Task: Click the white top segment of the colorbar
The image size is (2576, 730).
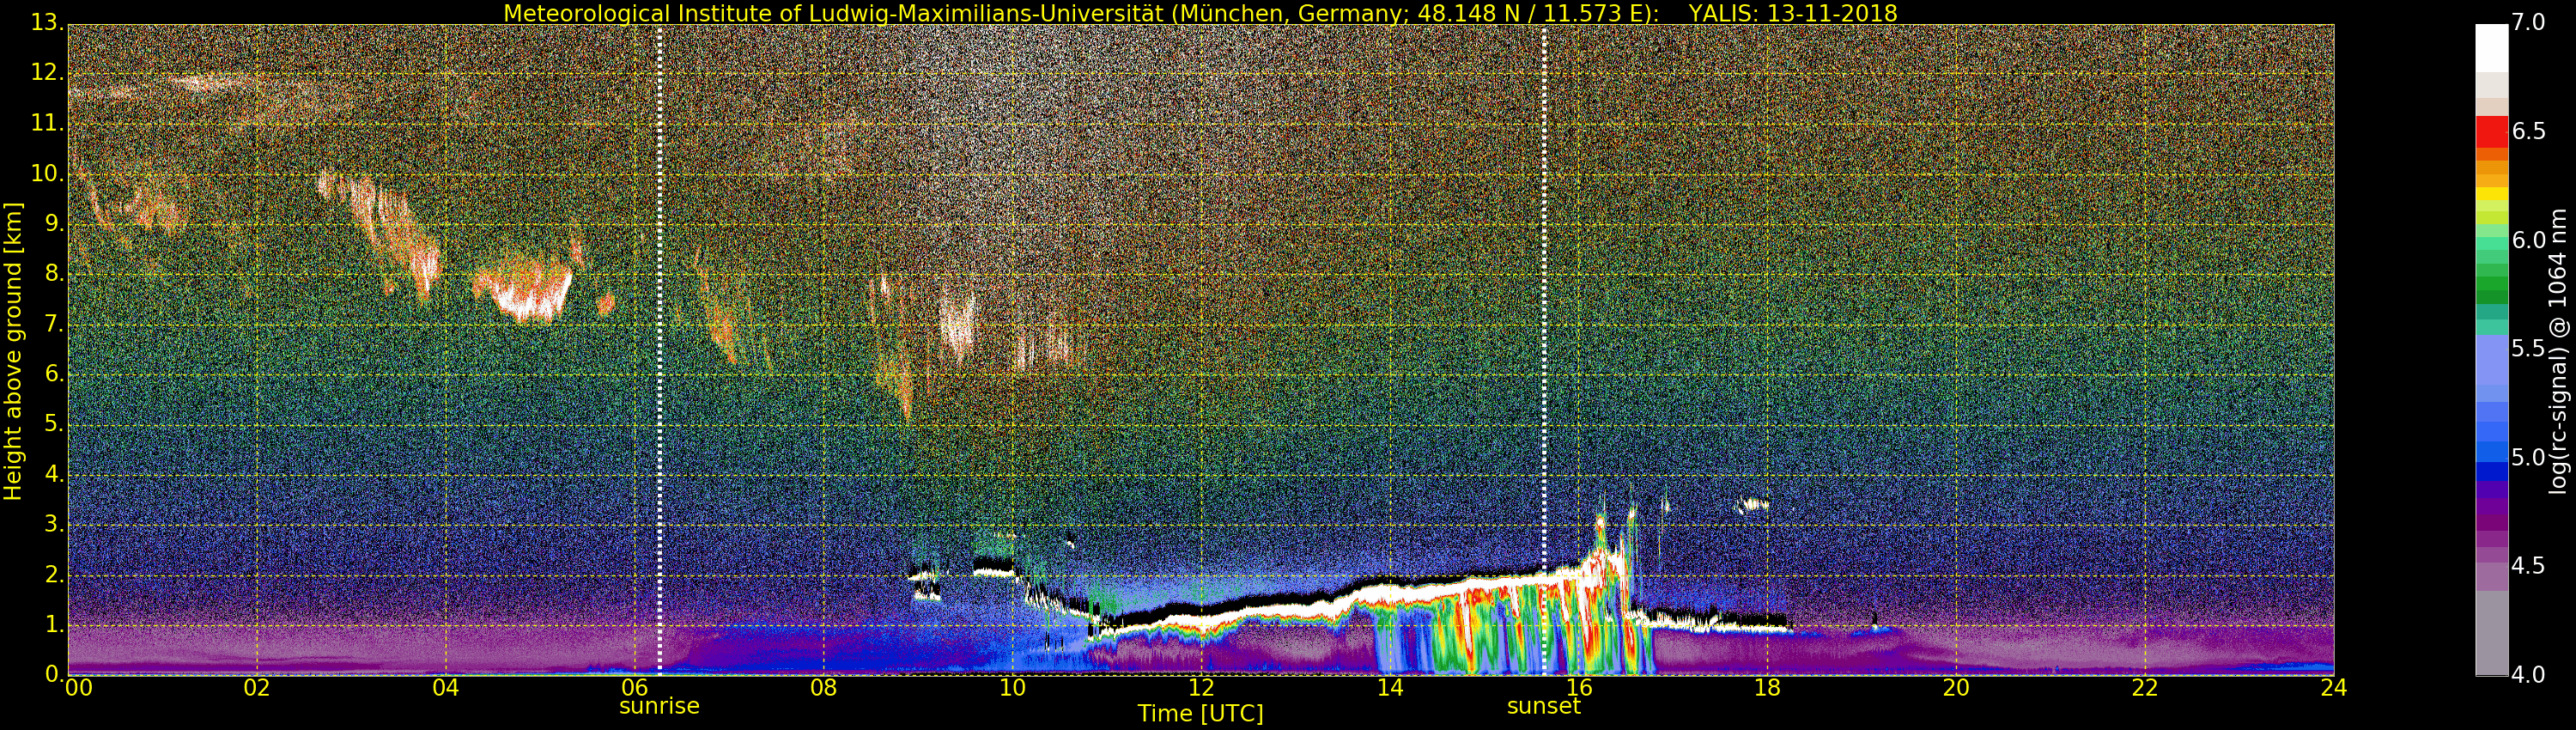Action: tap(2491, 48)
